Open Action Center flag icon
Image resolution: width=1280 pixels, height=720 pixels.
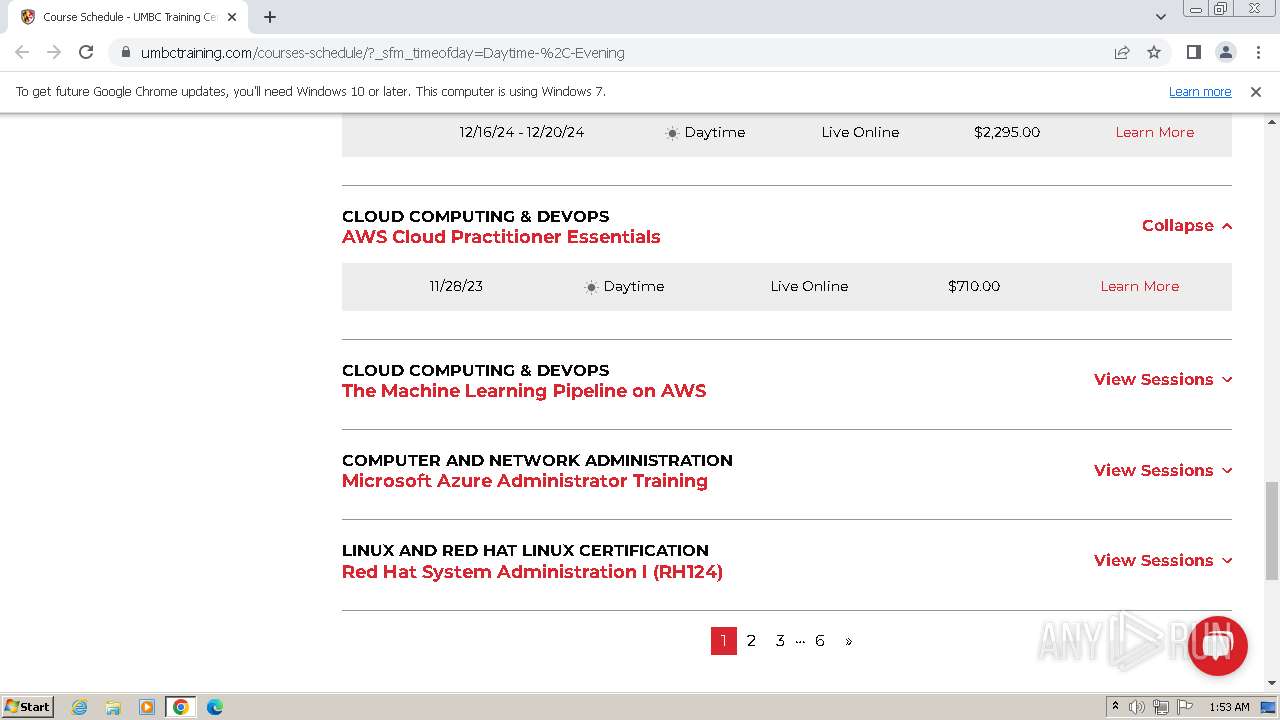(1185, 707)
